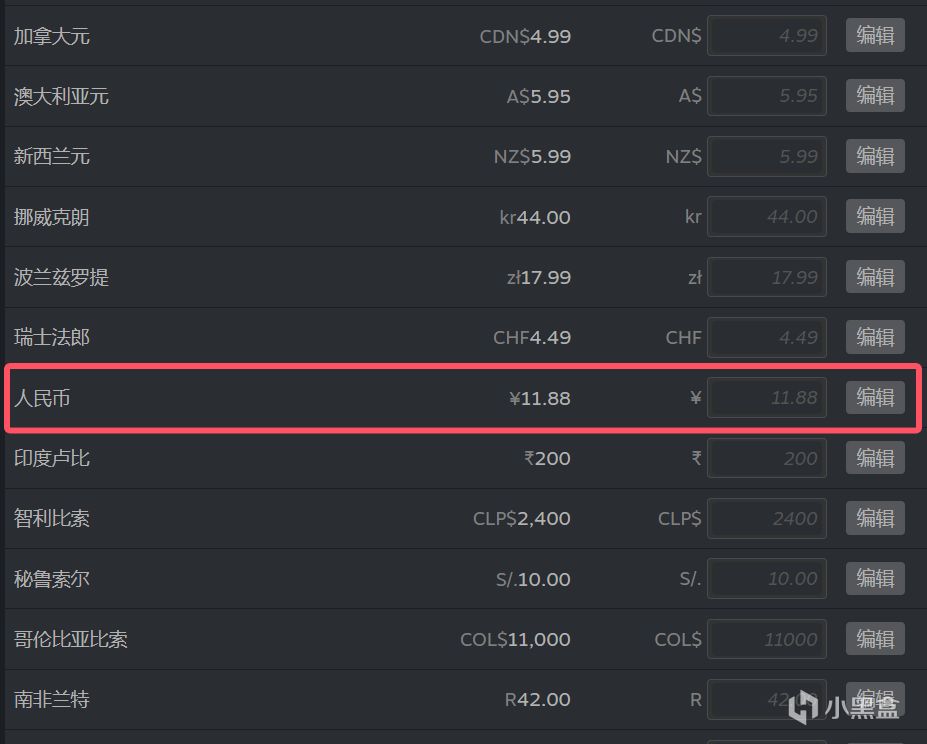The height and width of the screenshot is (744, 927).
Task: Click 编辑 button for 瑞士法郎 row
Action: [x=875, y=337]
